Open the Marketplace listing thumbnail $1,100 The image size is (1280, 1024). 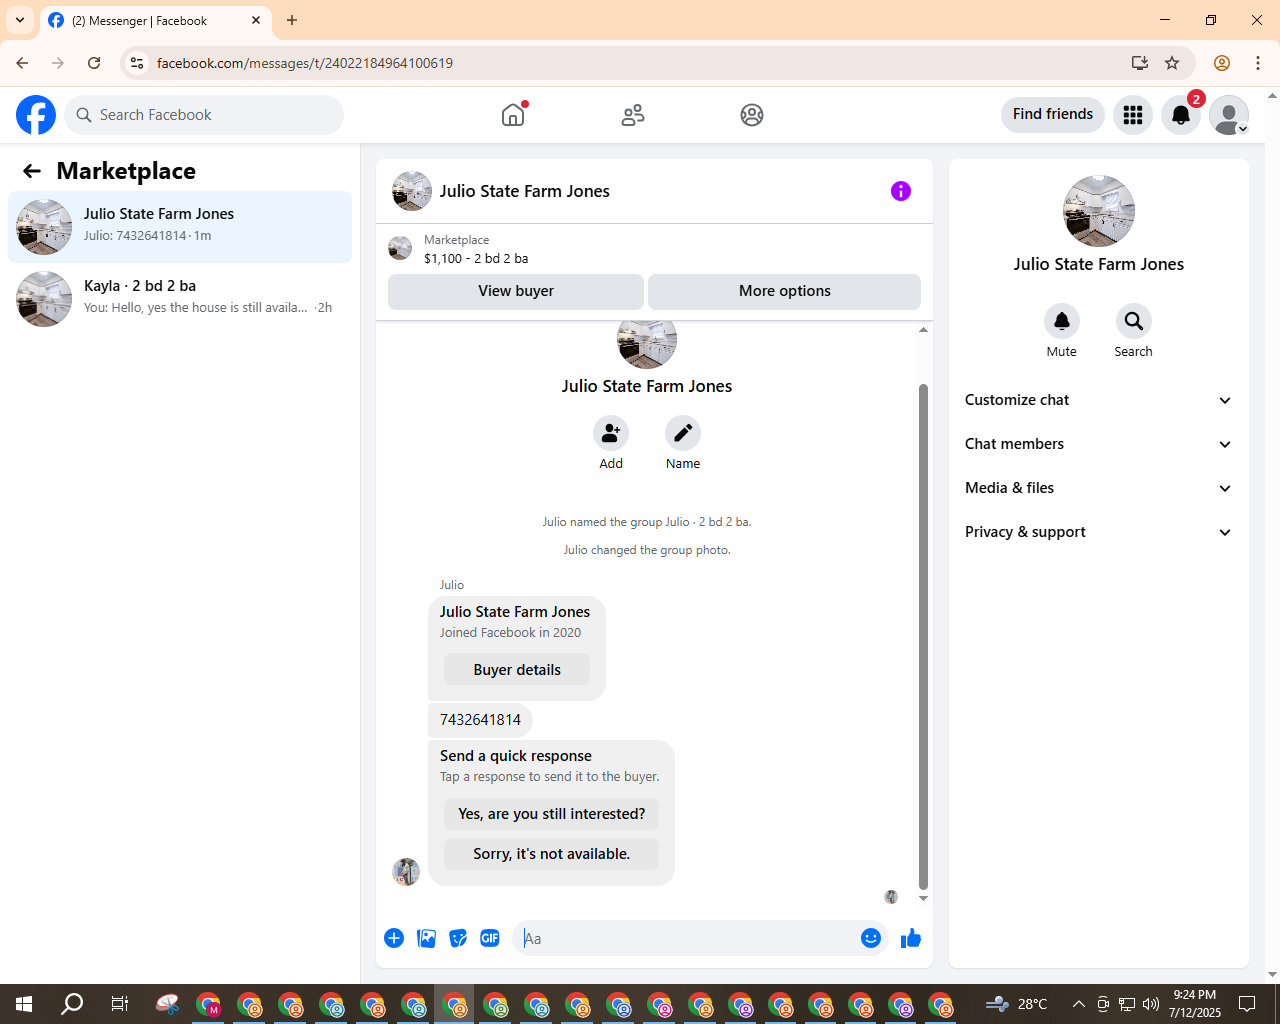click(400, 248)
